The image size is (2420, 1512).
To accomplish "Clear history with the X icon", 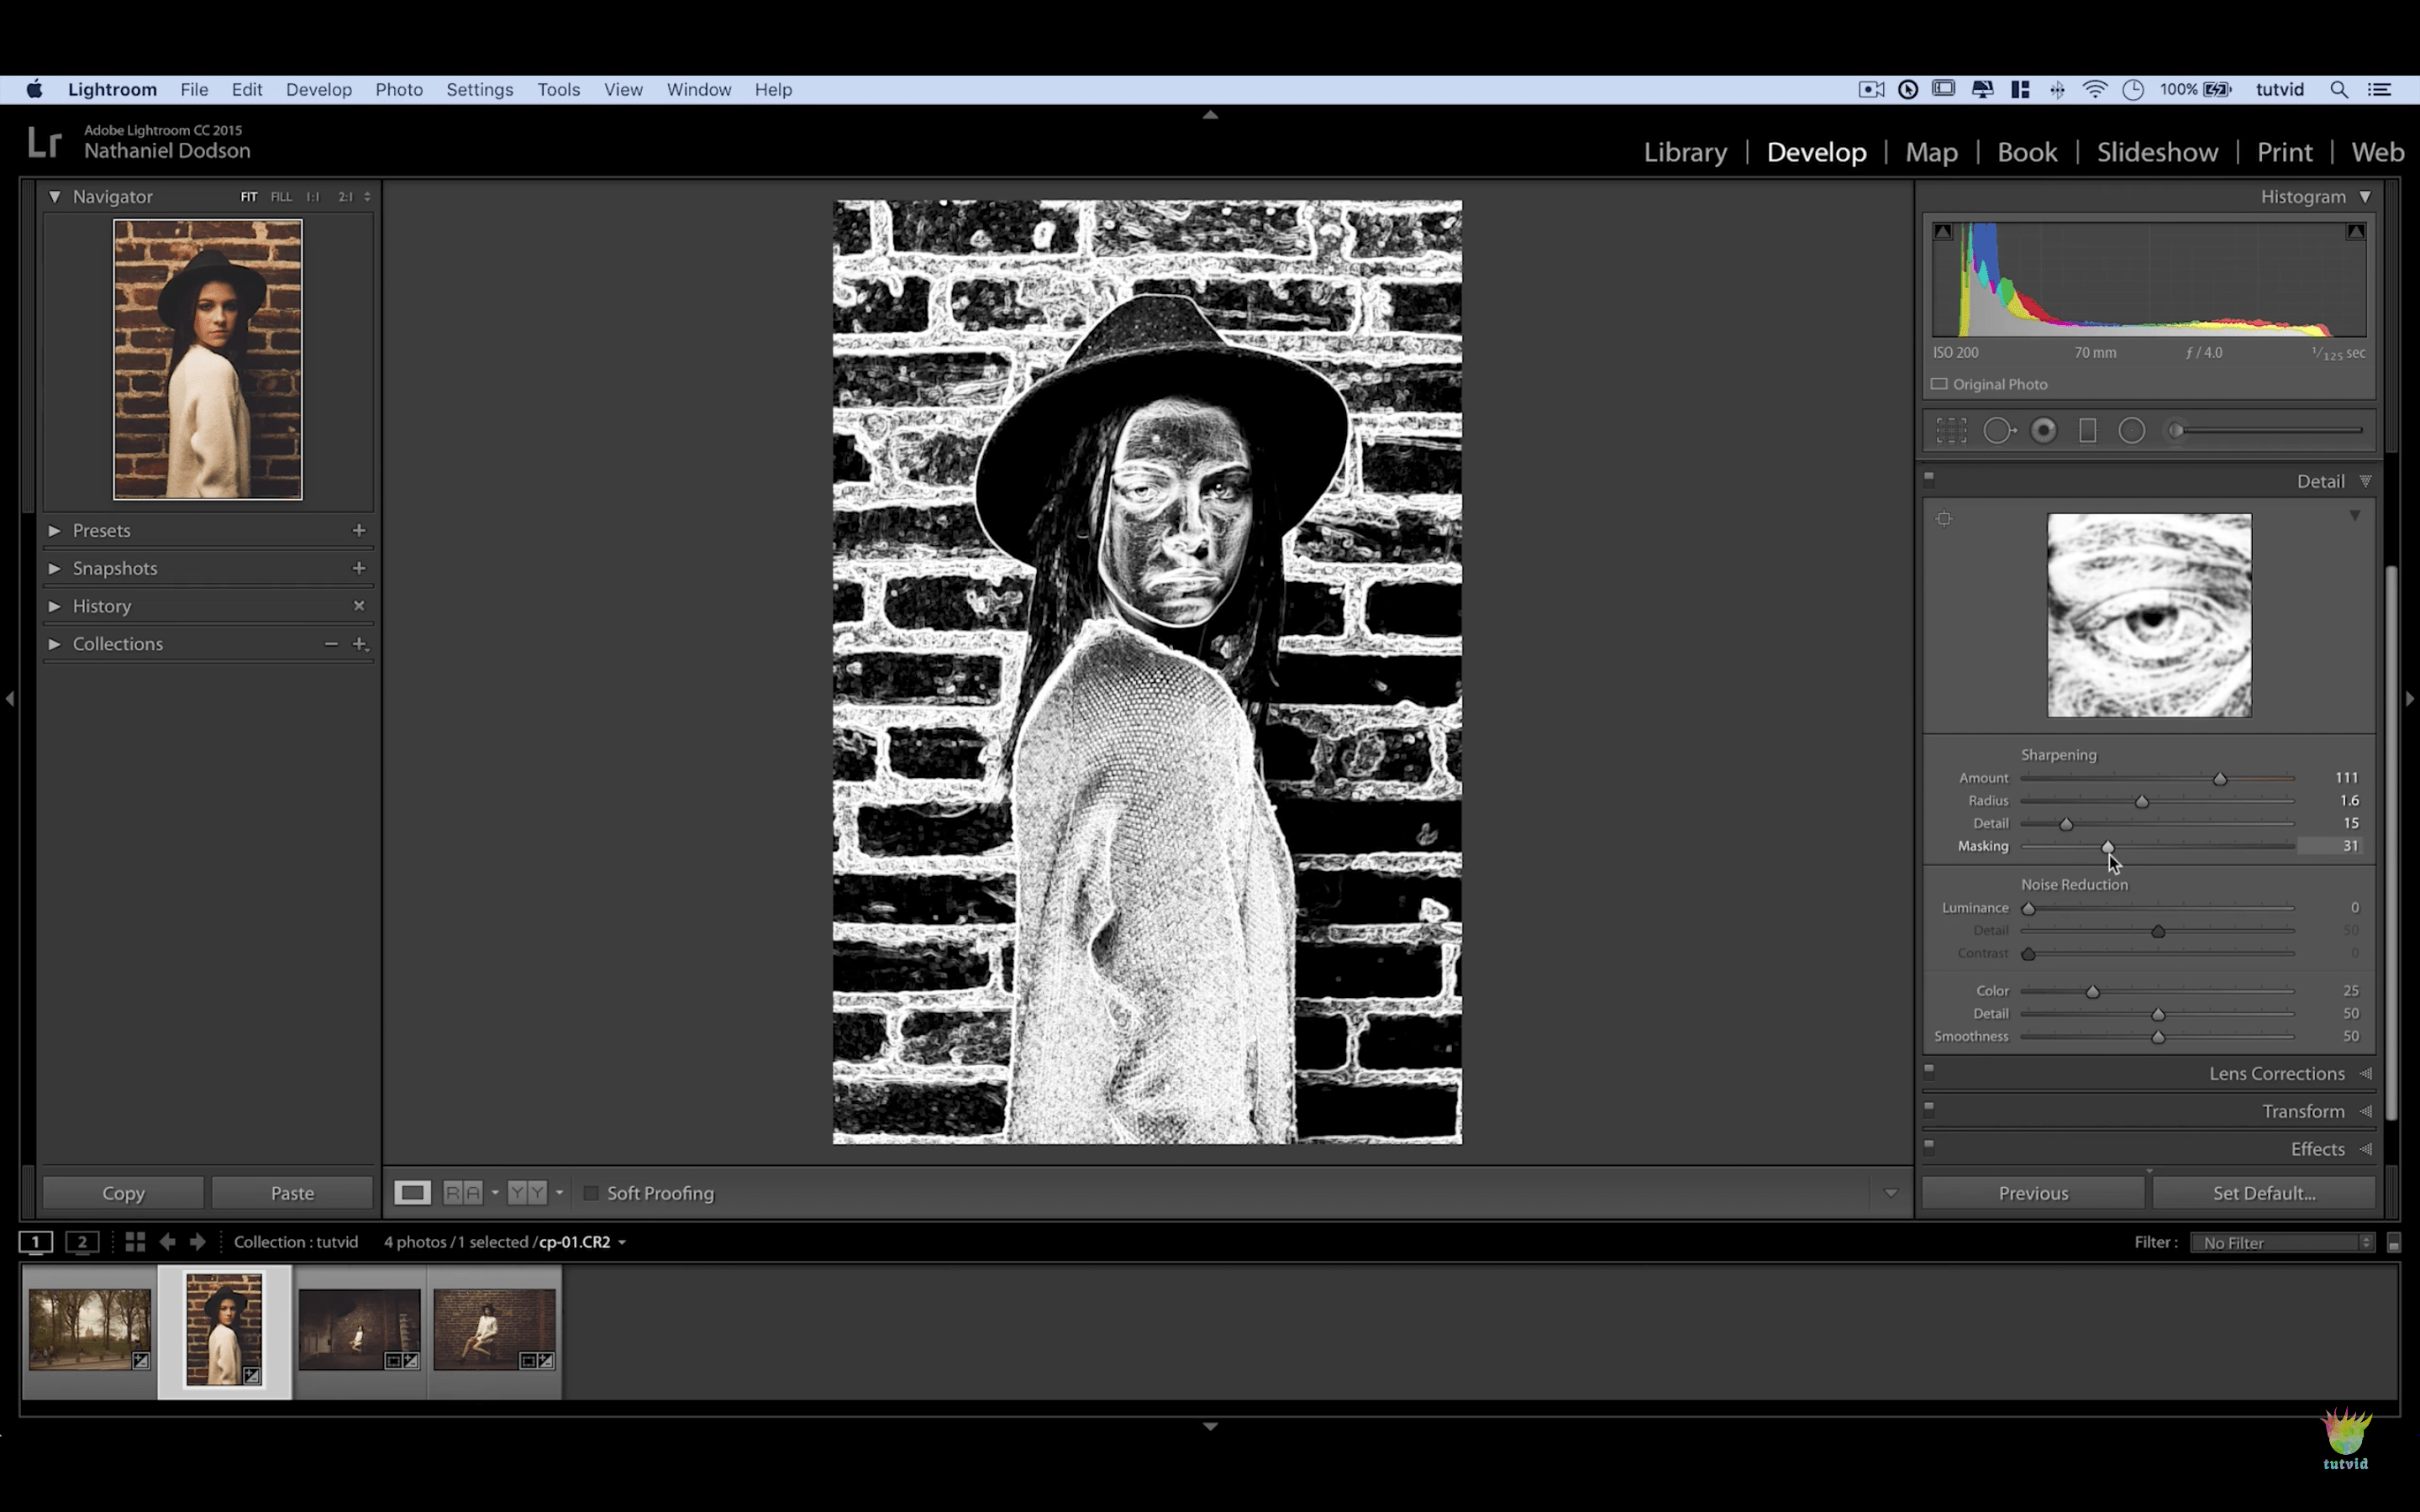I will click(x=359, y=606).
